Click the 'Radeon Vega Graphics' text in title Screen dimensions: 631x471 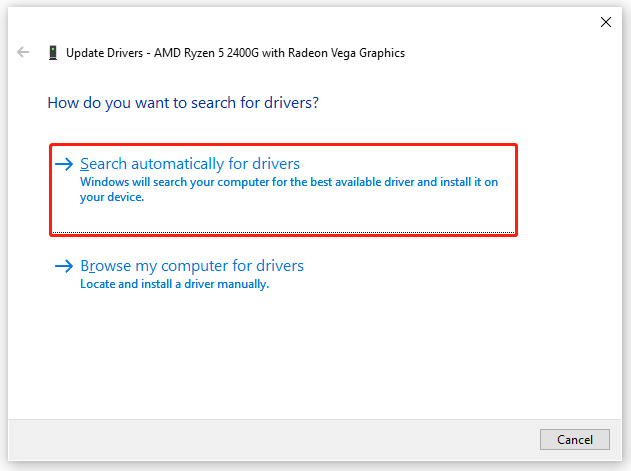346,53
